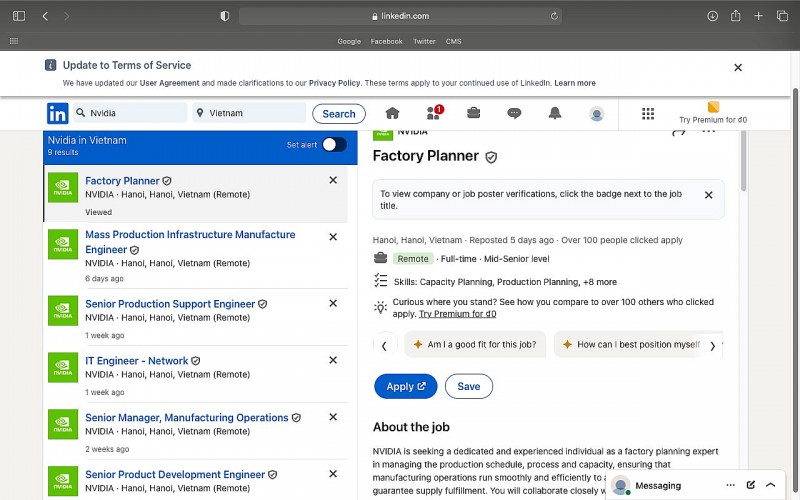
Task: Open Senior Manager, Manufacturing Operations job
Action: [187, 417]
